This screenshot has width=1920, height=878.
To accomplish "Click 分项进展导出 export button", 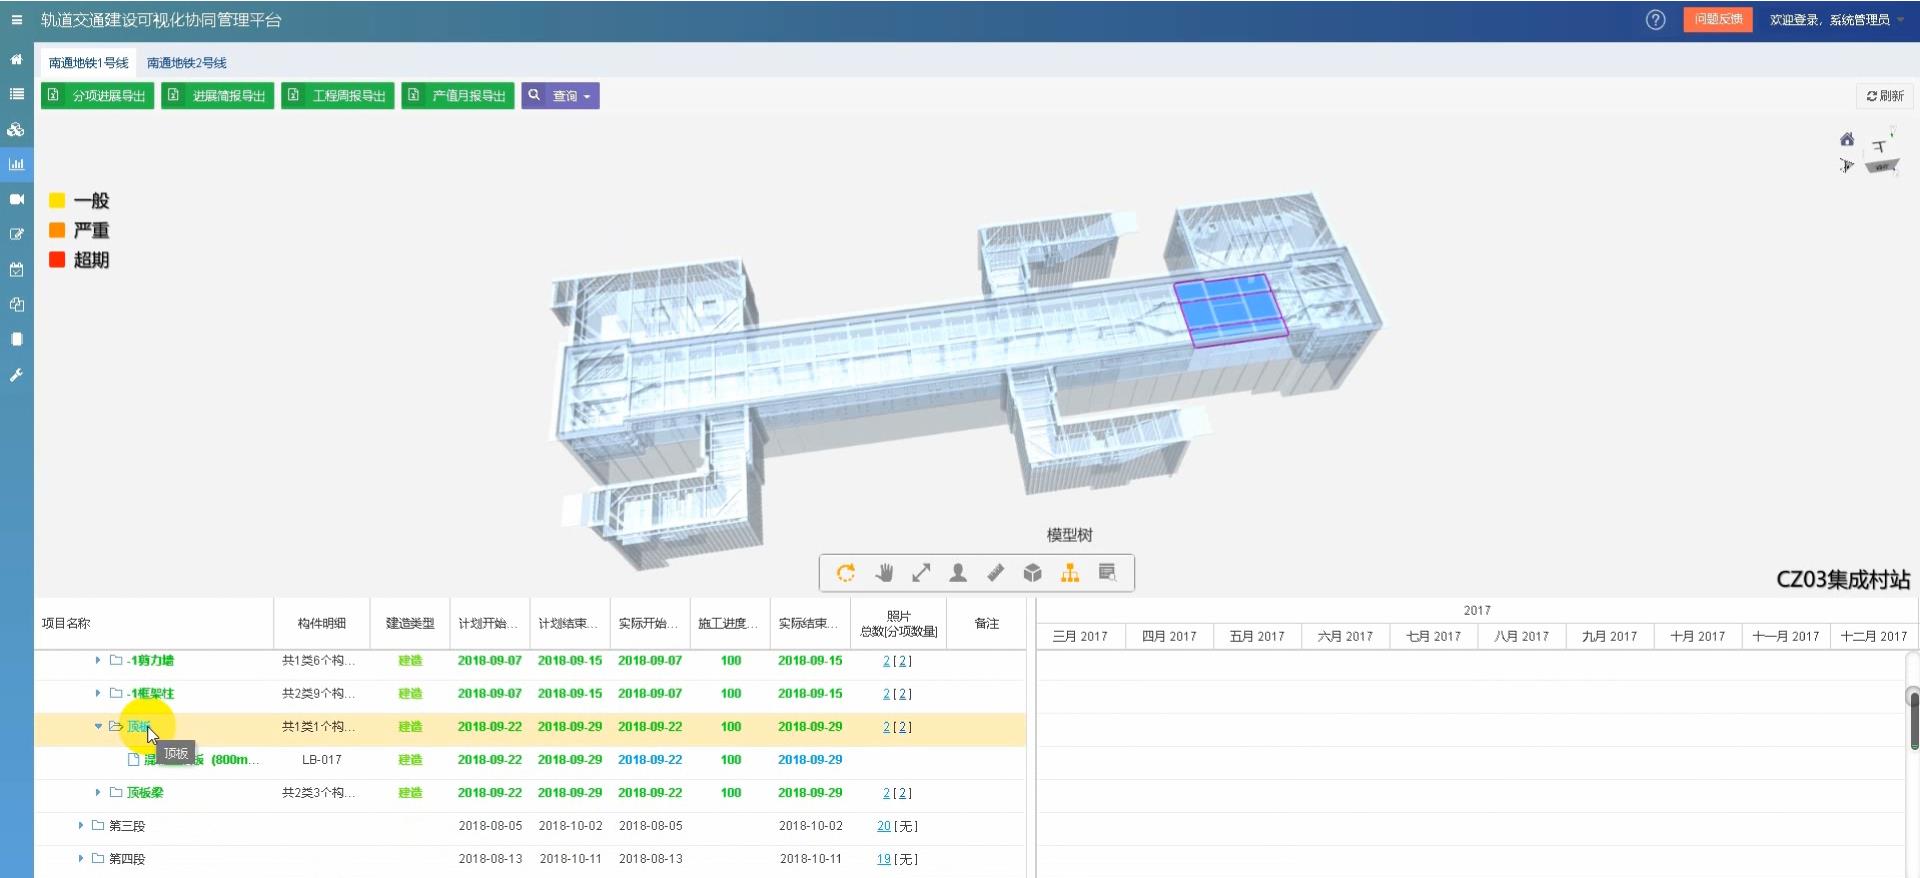I will click(97, 96).
